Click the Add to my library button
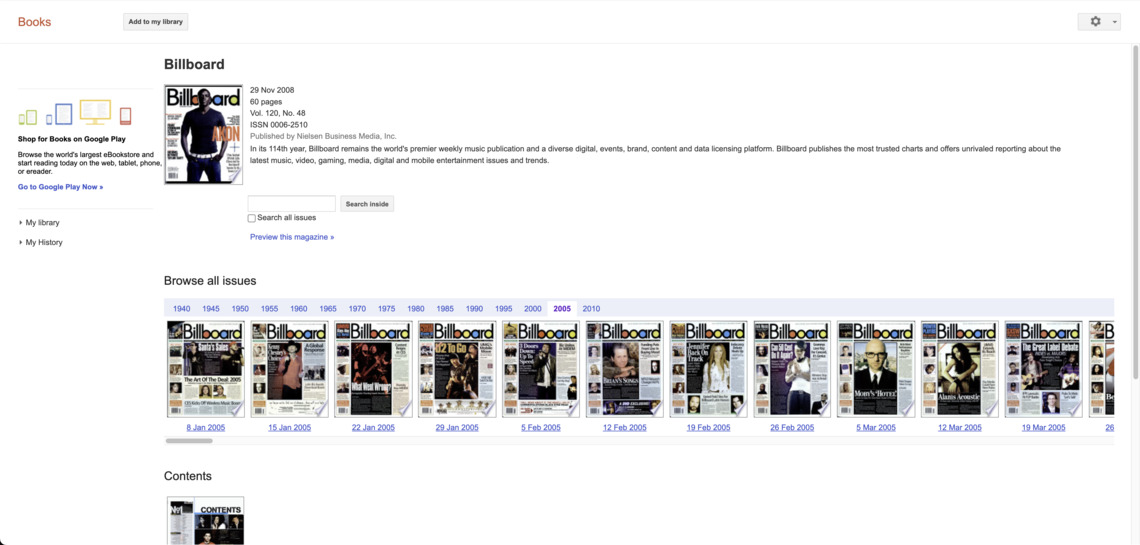The width and height of the screenshot is (1140, 545). [155, 21]
